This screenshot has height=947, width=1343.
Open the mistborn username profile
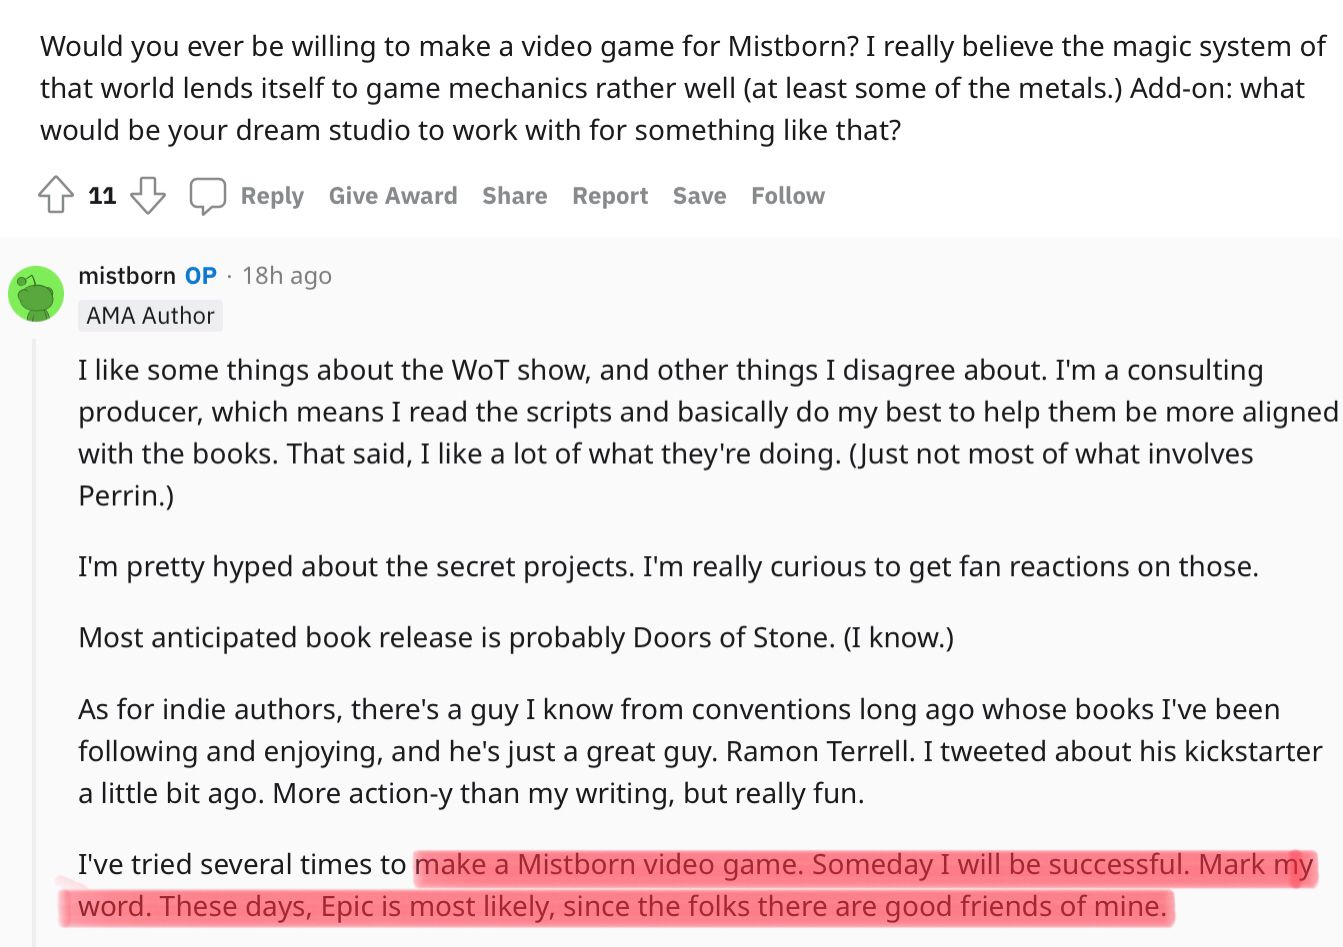(127, 276)
